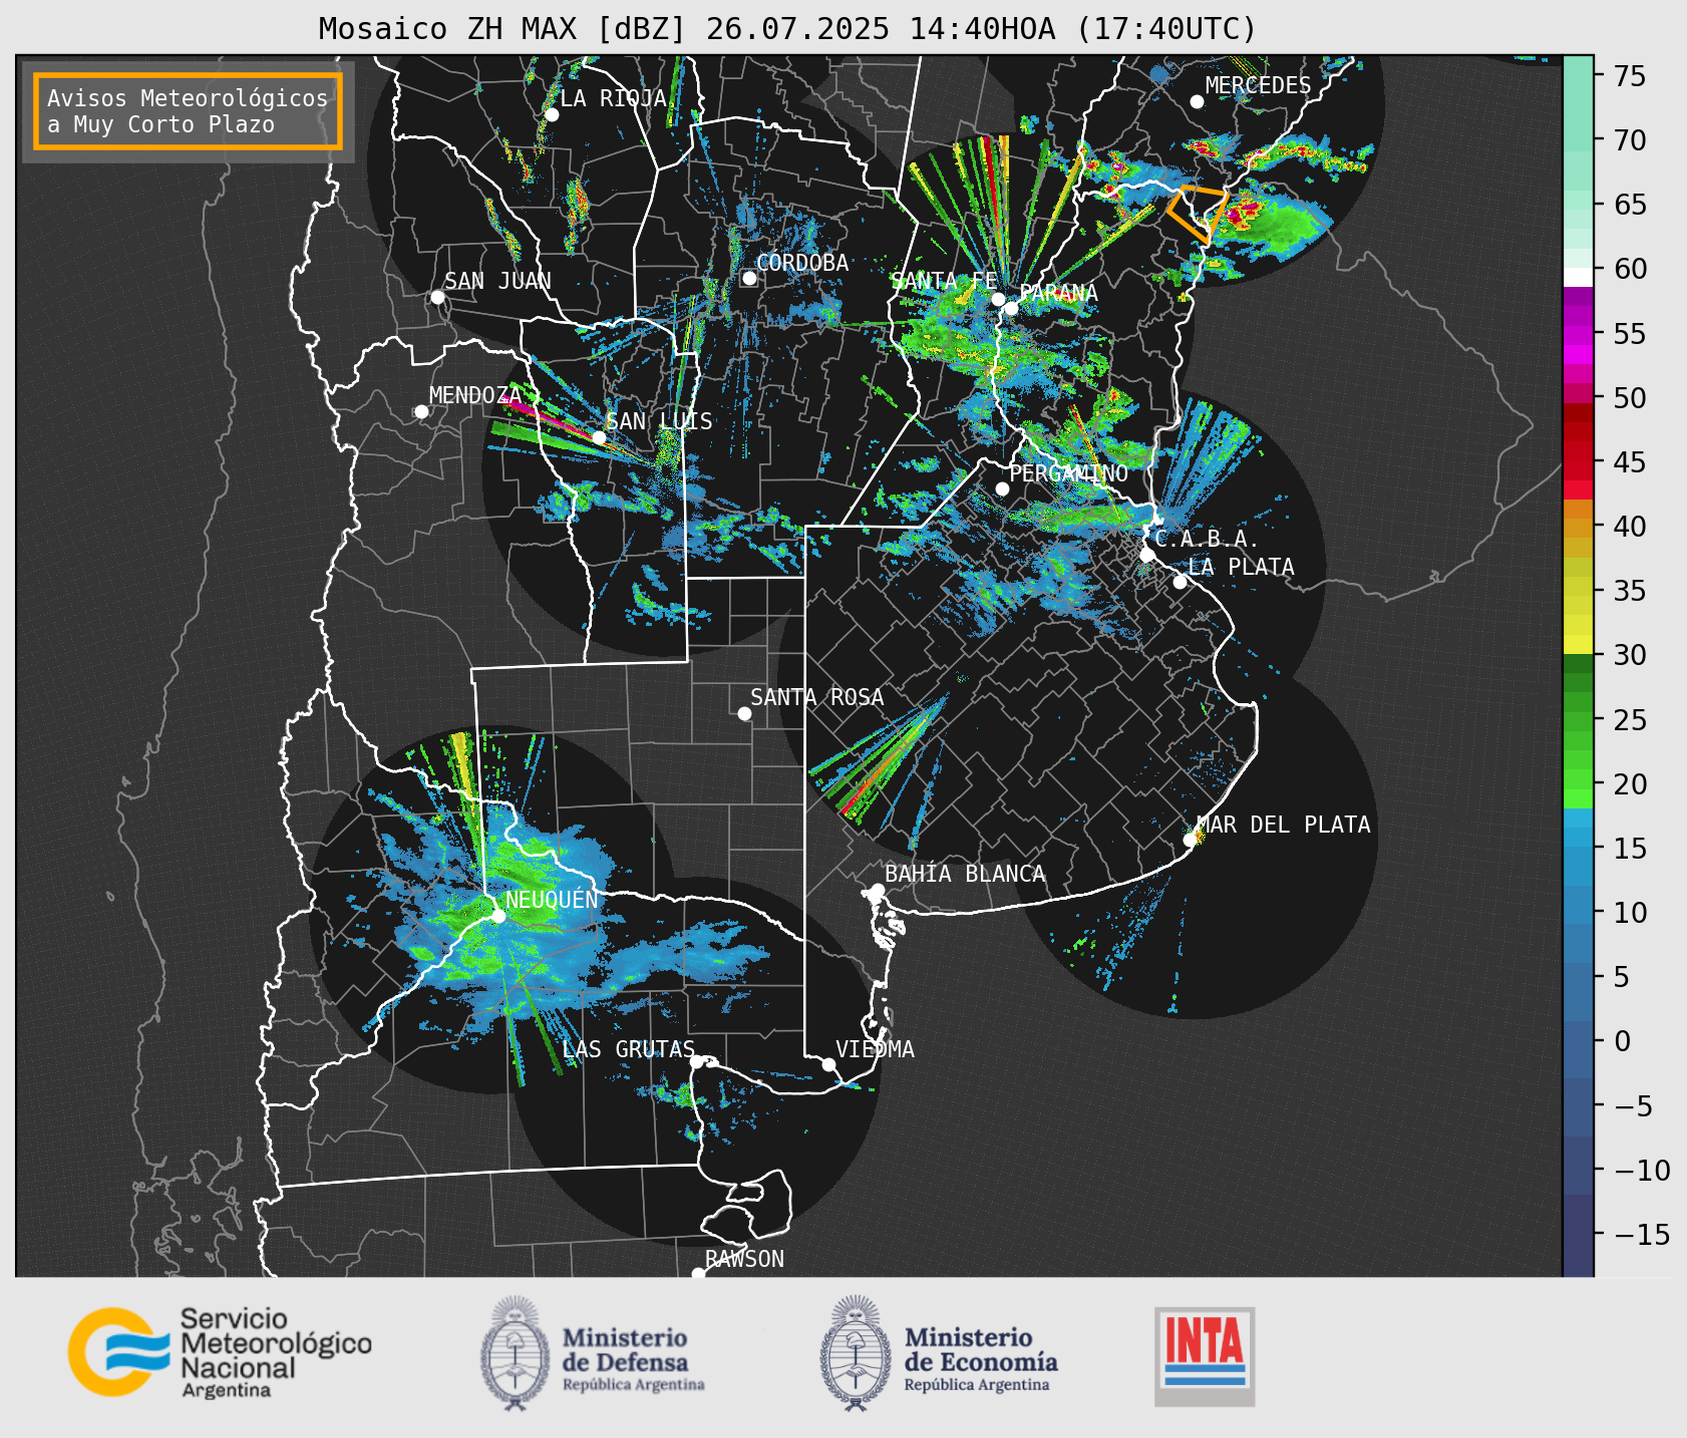The height and width of the screenshot is (1438, 1687).
Task: Click the MAR DEL PLATA label
Action: click(x=1283, y=825)
